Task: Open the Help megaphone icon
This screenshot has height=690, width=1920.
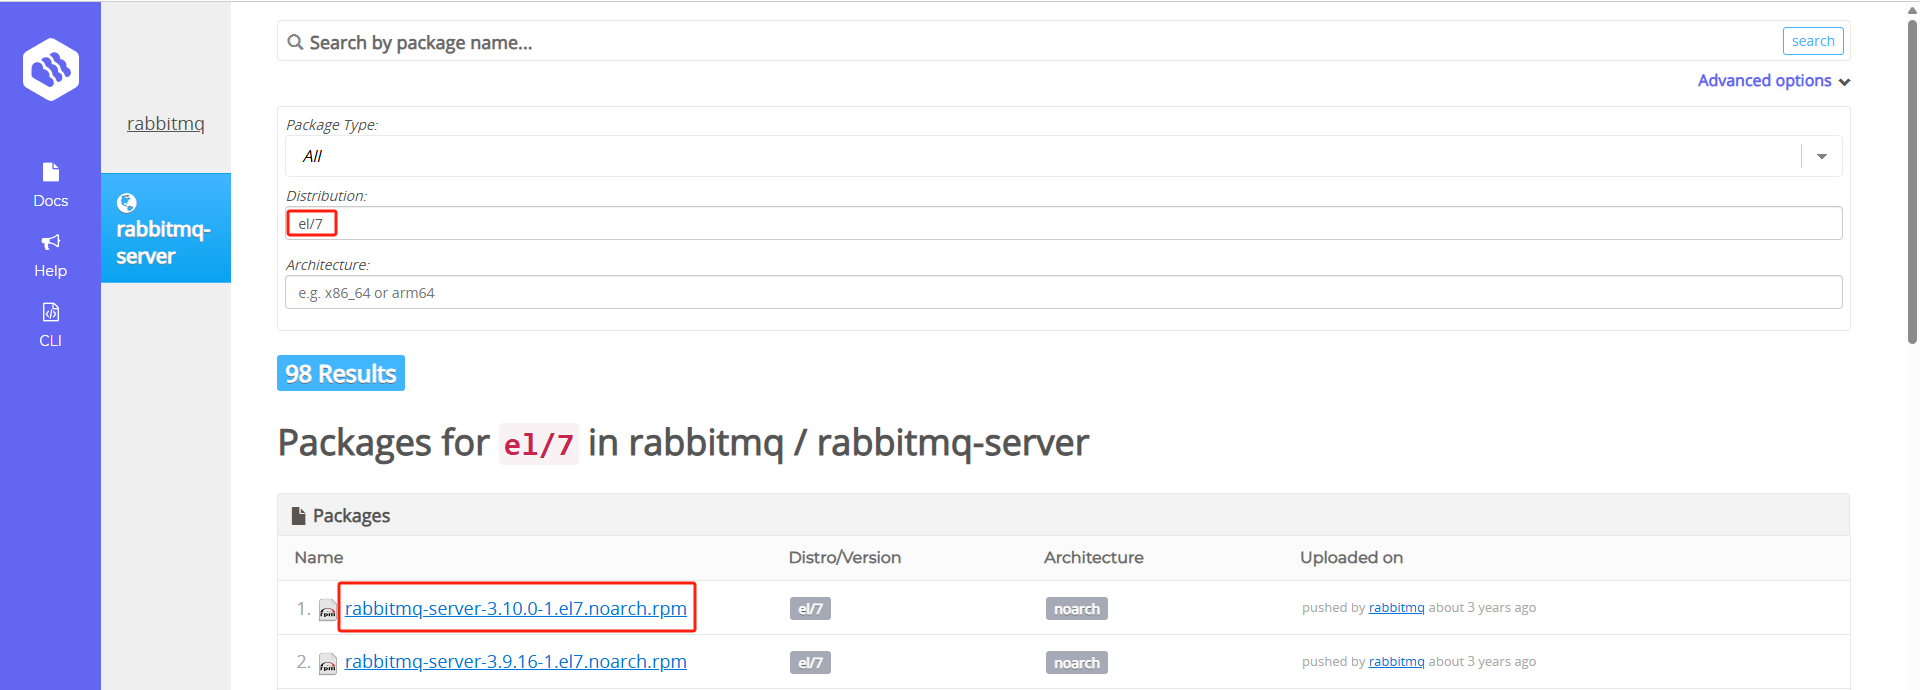Action: pyautogui.click(x=51, y=242)
